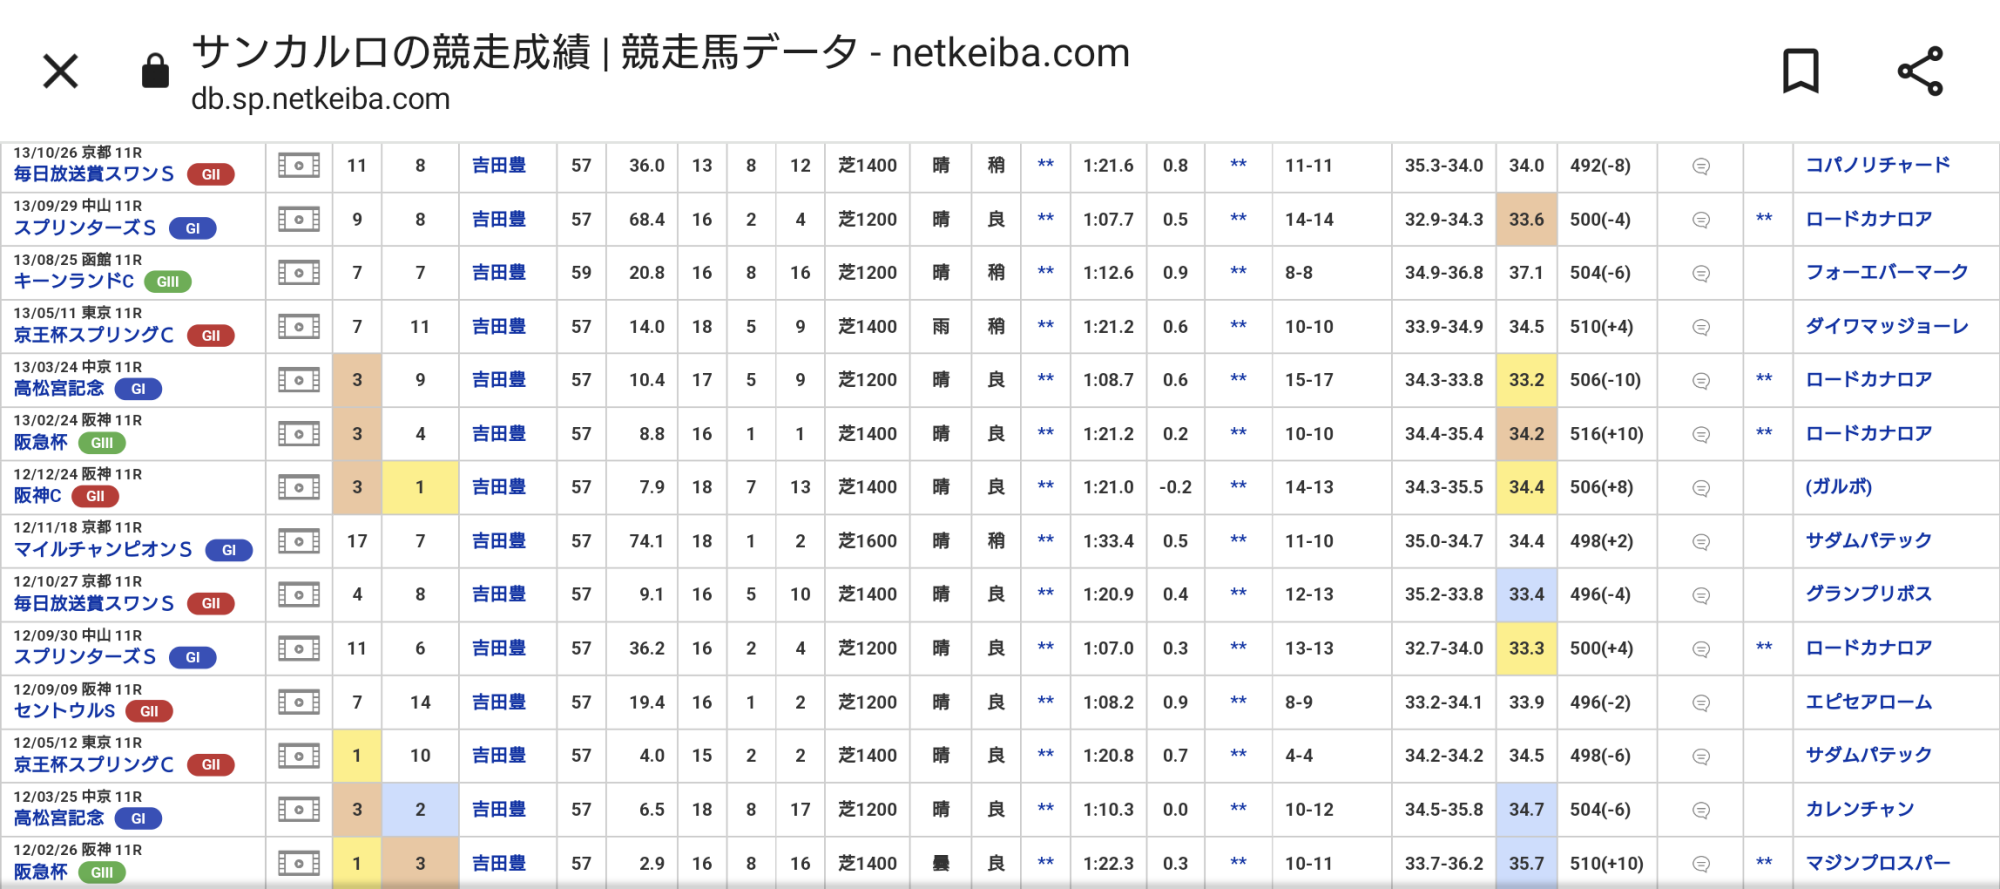Open comment icon for 阪神C row
Viewport: 2000px width, 889px height.
tap(1700, 488)
